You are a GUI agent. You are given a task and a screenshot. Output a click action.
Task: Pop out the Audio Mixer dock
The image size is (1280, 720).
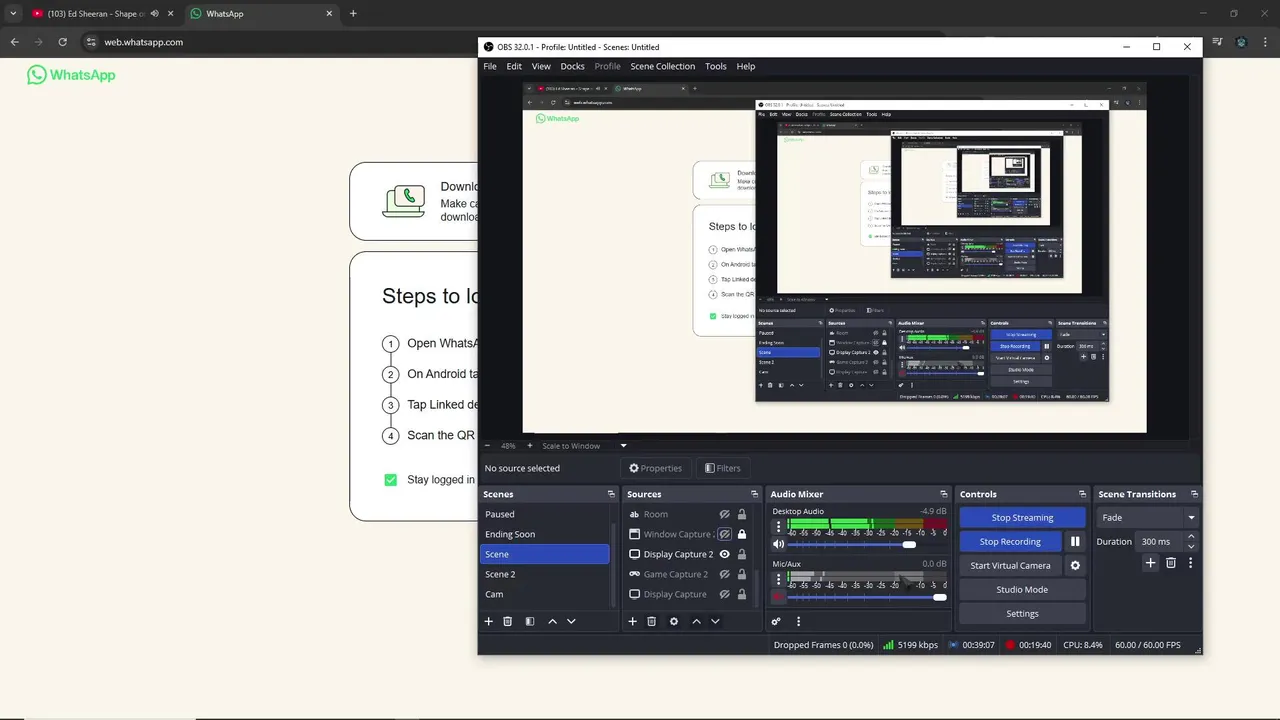[943, 494]
